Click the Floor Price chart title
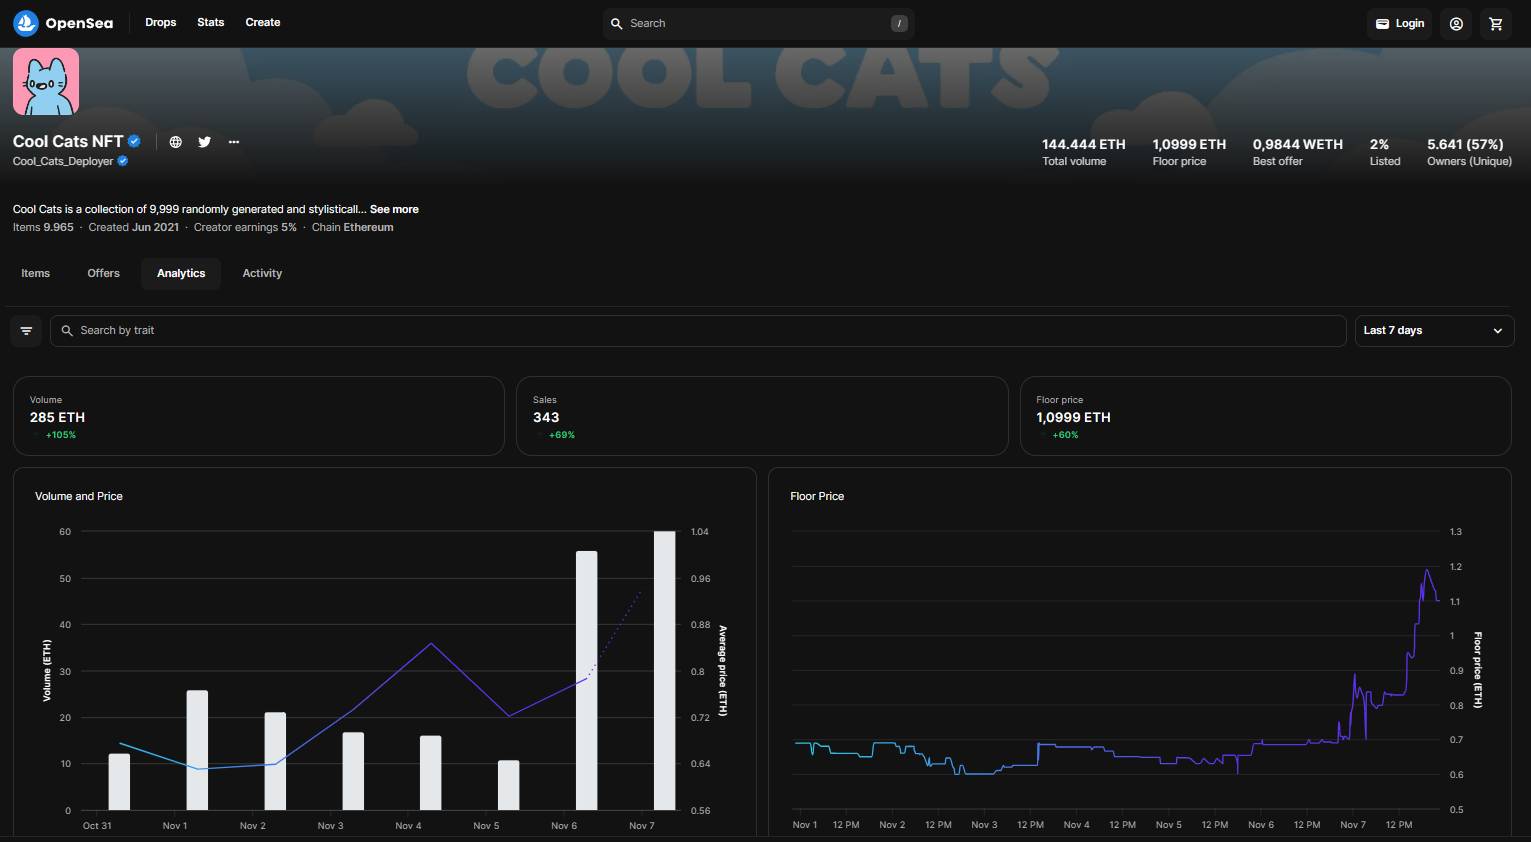 point(817,496)
